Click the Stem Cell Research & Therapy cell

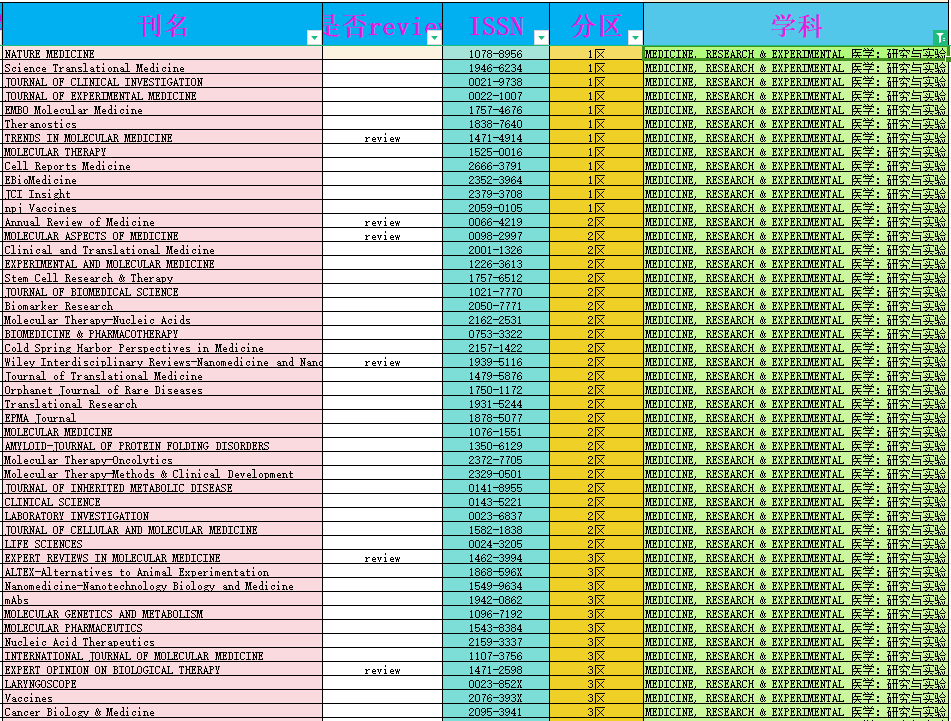tap(163, 278)
